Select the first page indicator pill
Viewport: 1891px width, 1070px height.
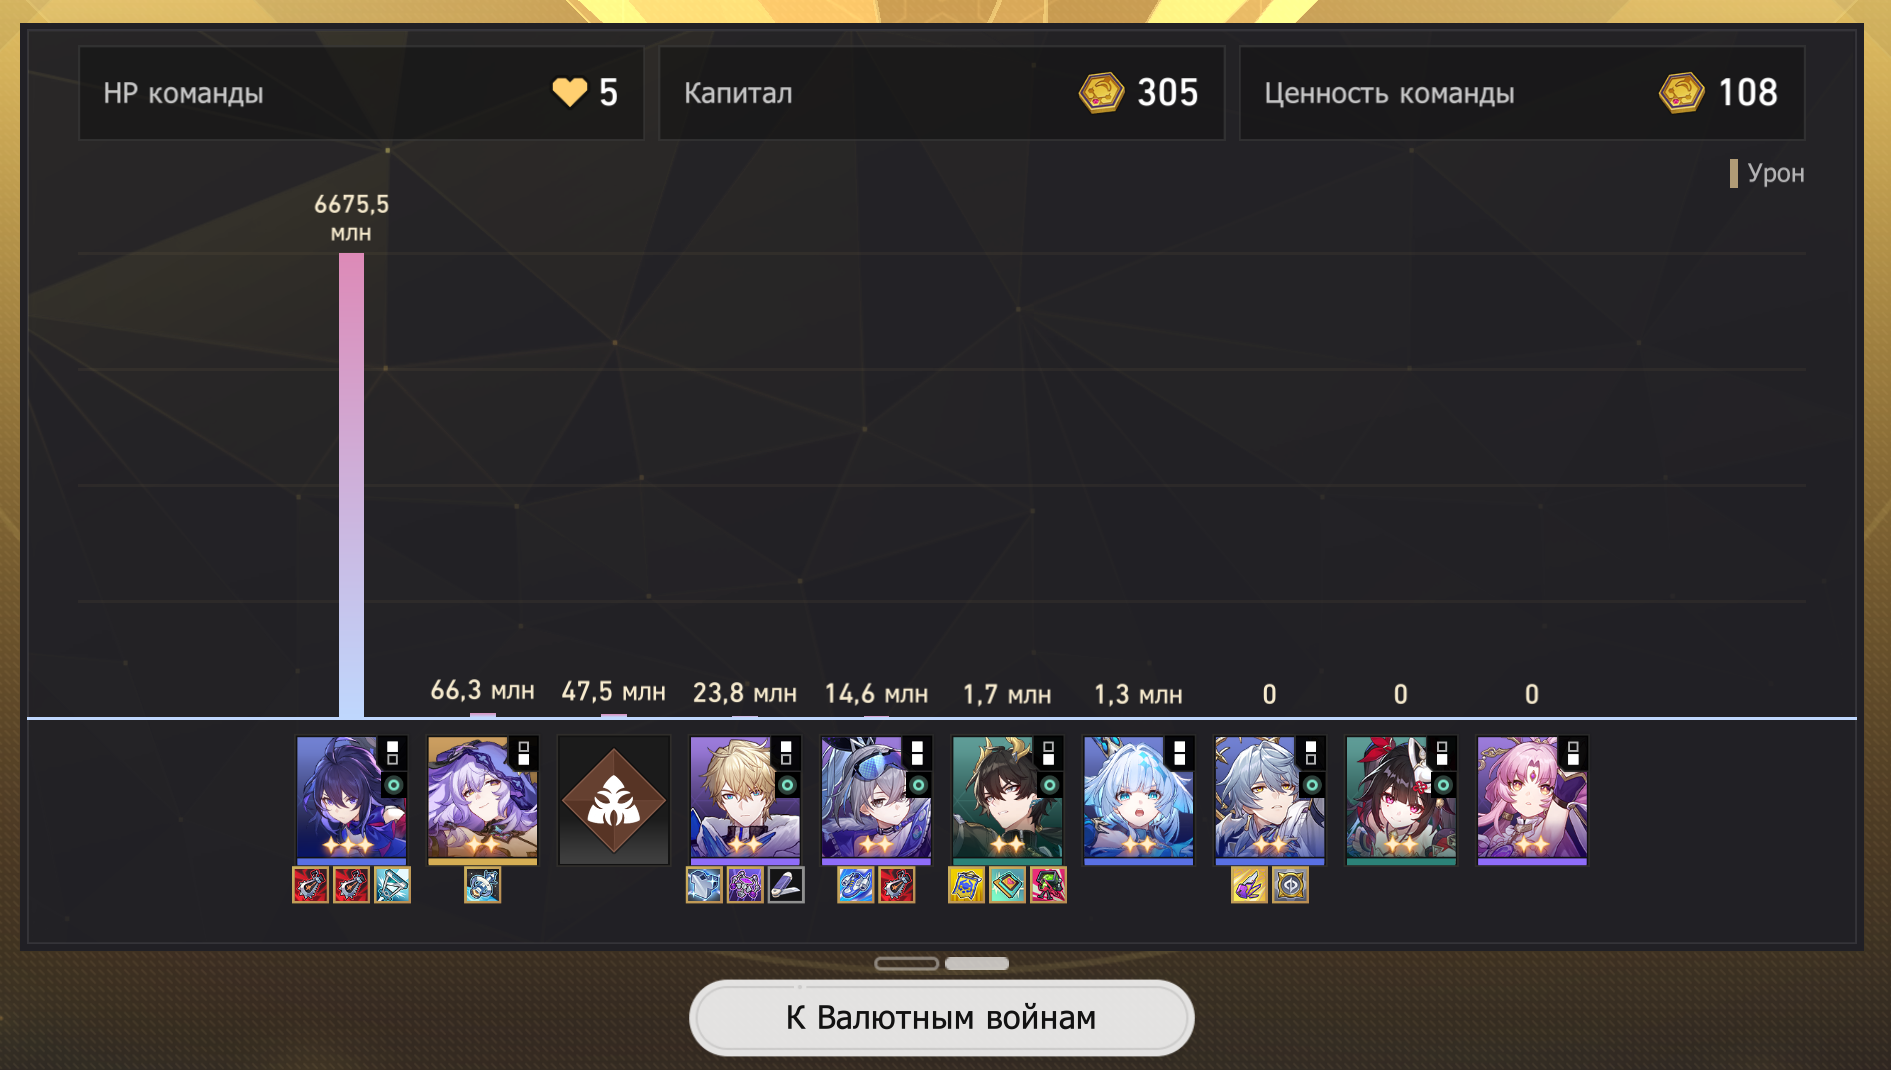pos(906,963)
